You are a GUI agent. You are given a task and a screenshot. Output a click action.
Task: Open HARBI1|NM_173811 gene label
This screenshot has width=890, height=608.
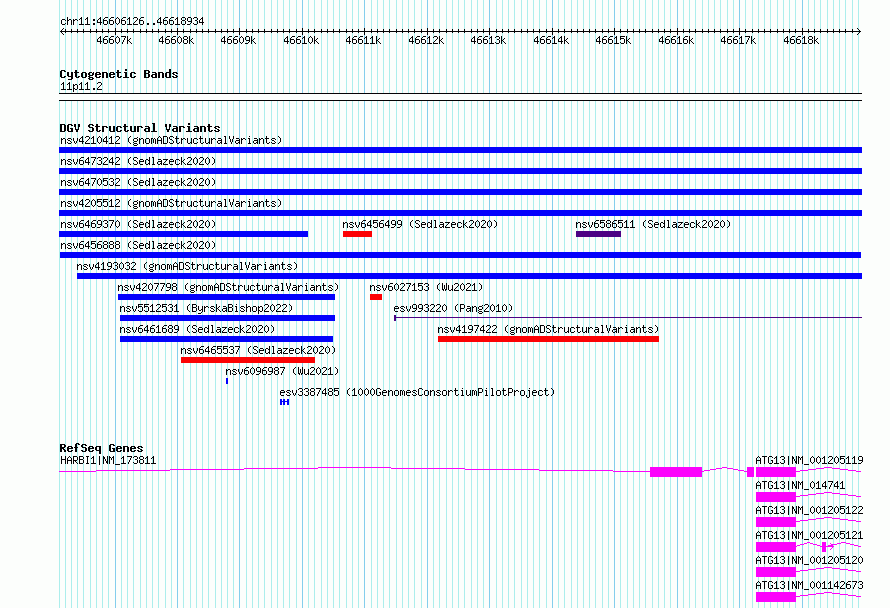click(108, 460)
